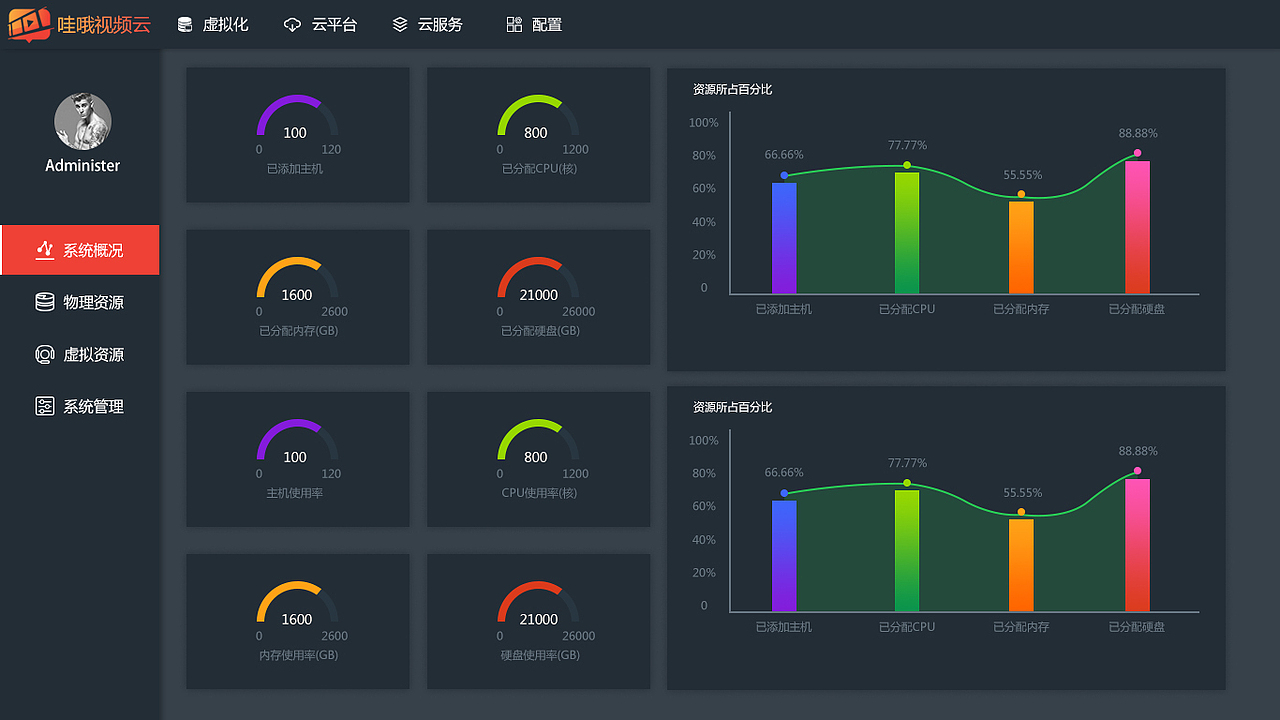The width and height of the screenshot is (1280, 720).
Task: Click the upper chart title 资源所占百分比
Action: (732, 89)
